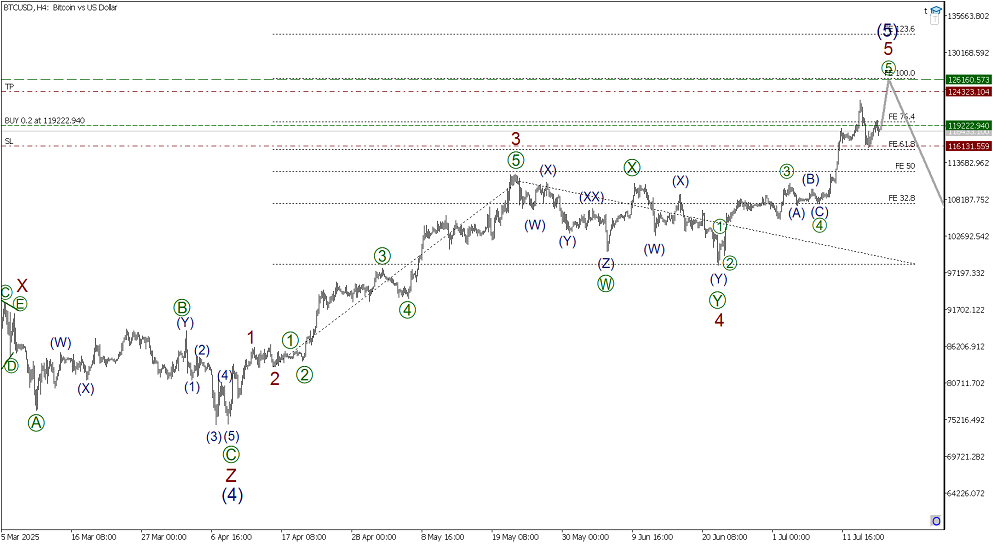Image resolution: width=1000 pixels, height=545 pixels.
Task: Select the FE 61.8 Fibonacci label
Action: coord(902,144)
